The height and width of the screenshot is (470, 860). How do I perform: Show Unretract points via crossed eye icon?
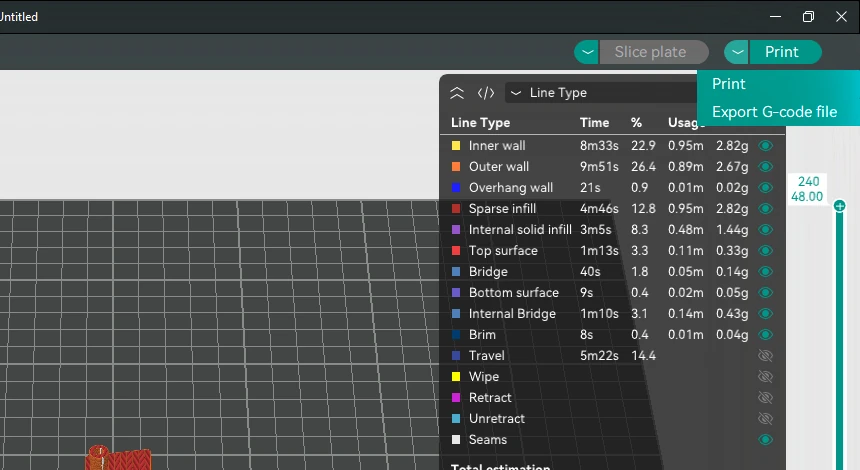click(766, 418)
